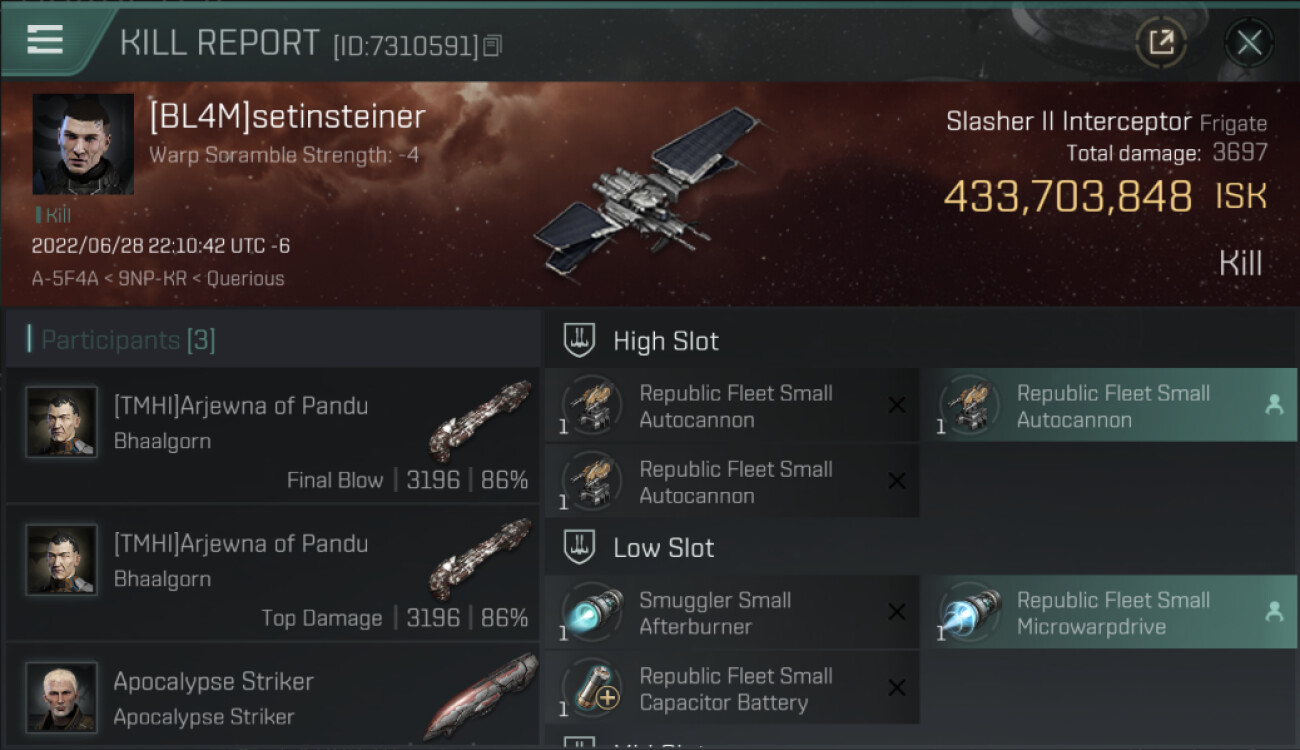
Task: View setinsteiner's pilot portrait
Action: [83, 144]
